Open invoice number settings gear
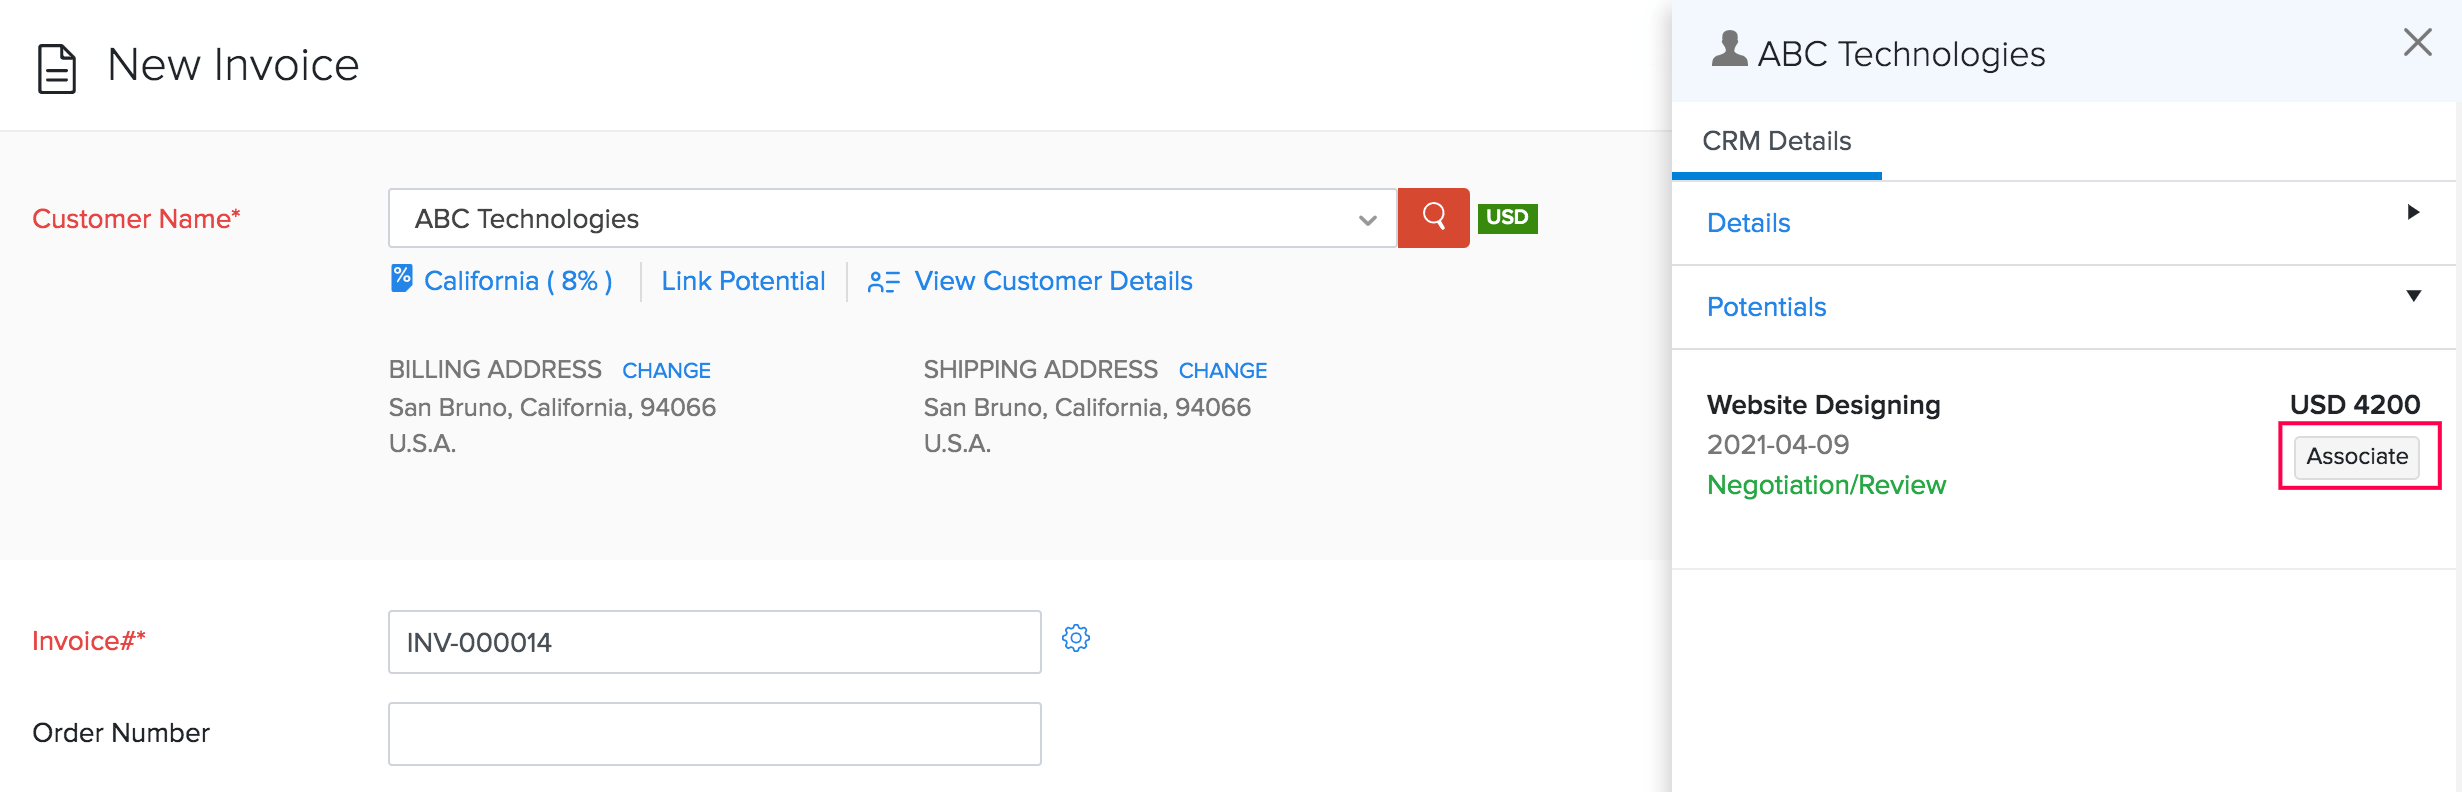This screenshot has width=2462, height=792. click(x=1075, y=638)
